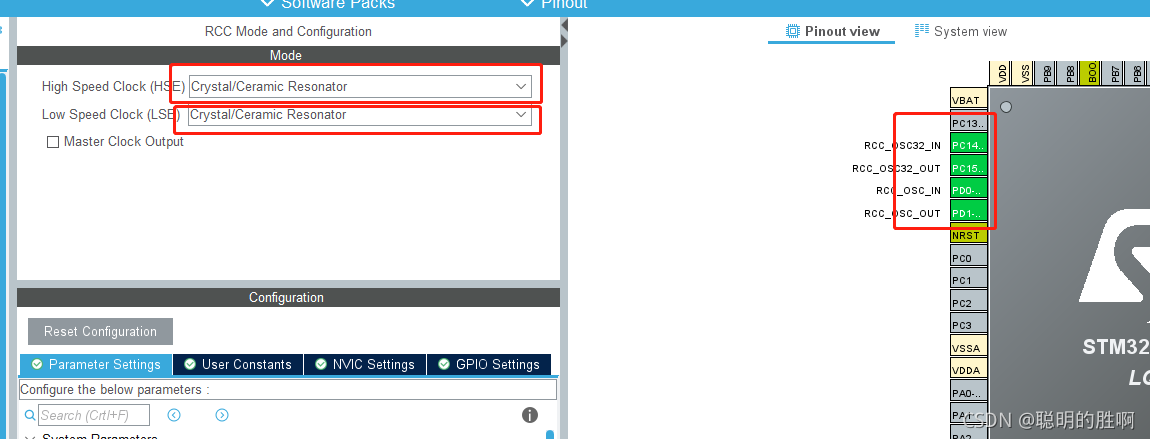Click the left-pointing panel collapse arrow
The width and height of the screenshot is (1150, 439).
click(564, 25)
